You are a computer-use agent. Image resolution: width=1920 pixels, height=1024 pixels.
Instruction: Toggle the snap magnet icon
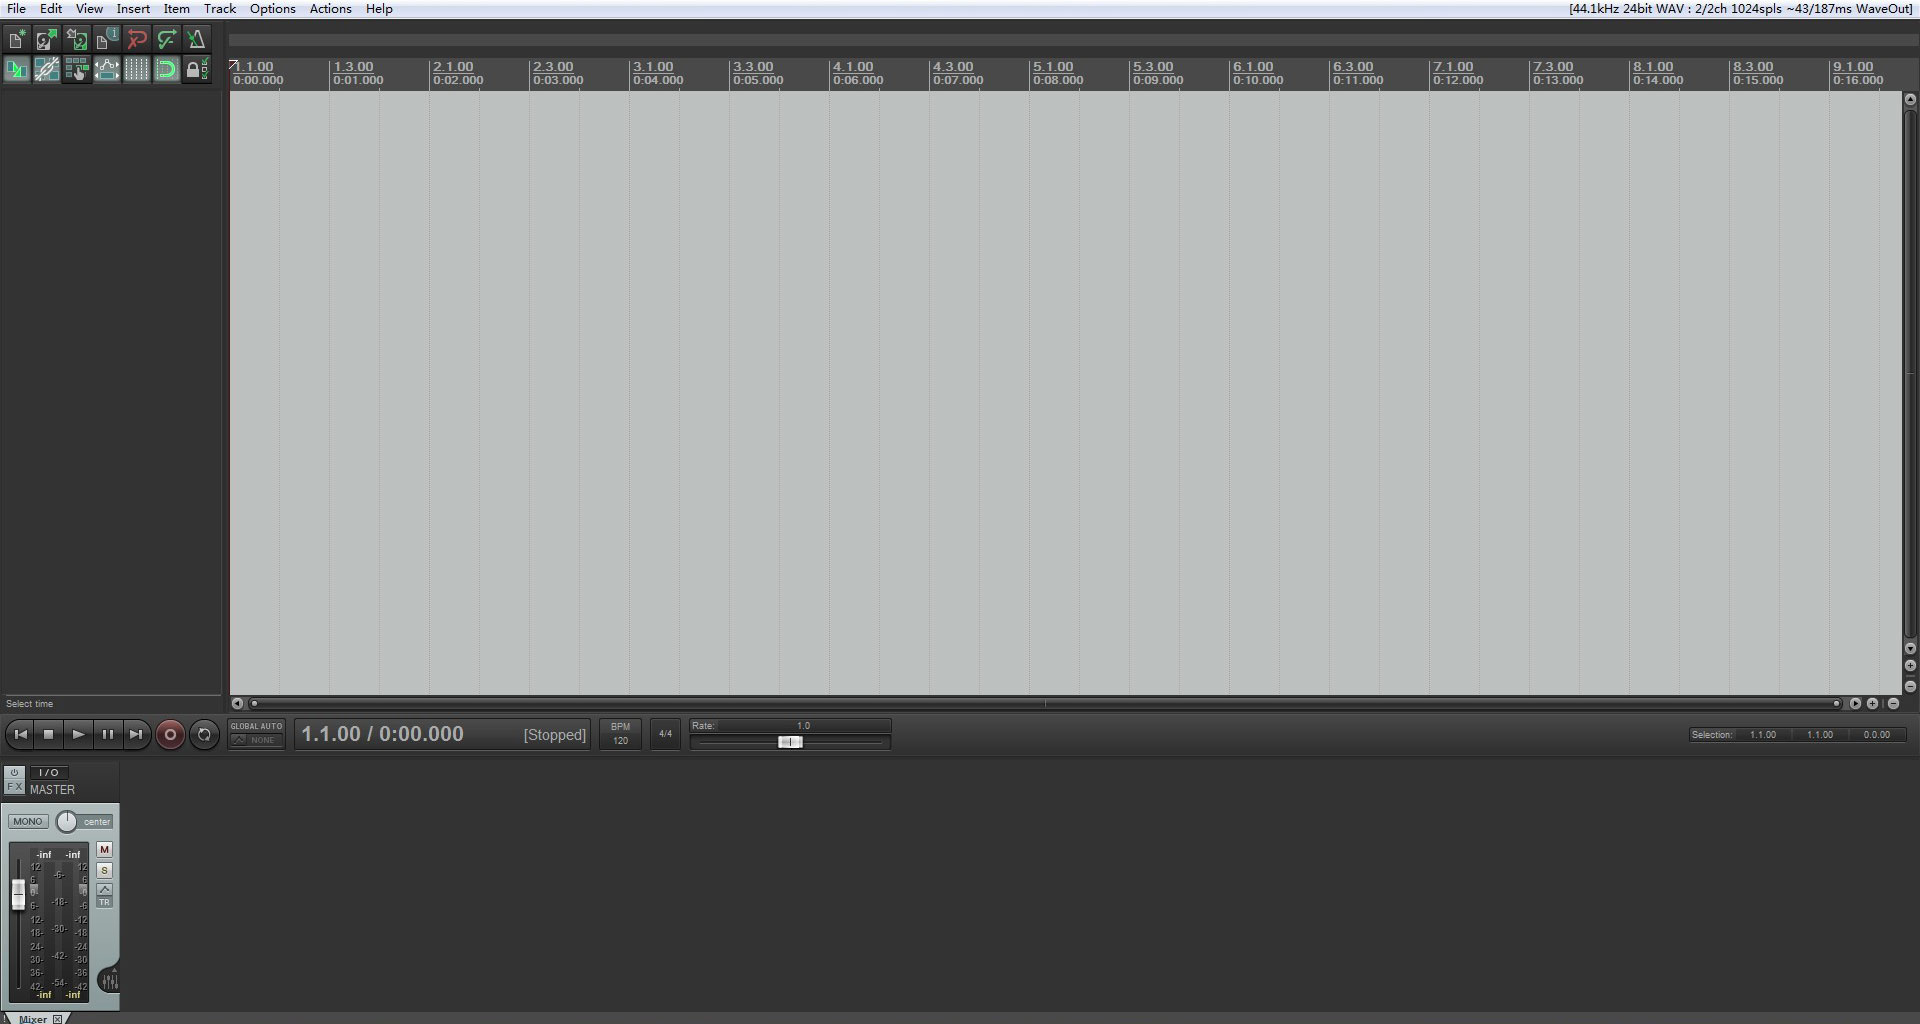(x=167, y=69)
